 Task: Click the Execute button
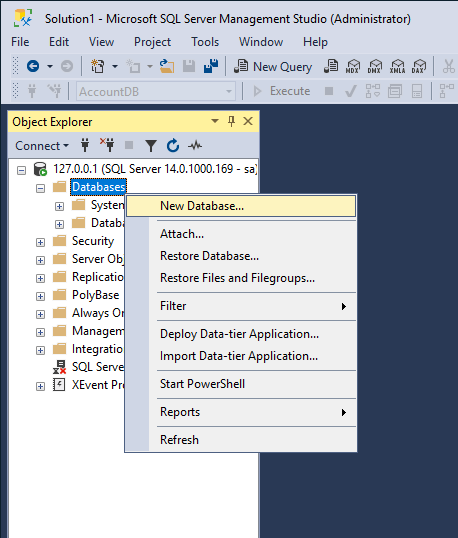coord(281,91)
